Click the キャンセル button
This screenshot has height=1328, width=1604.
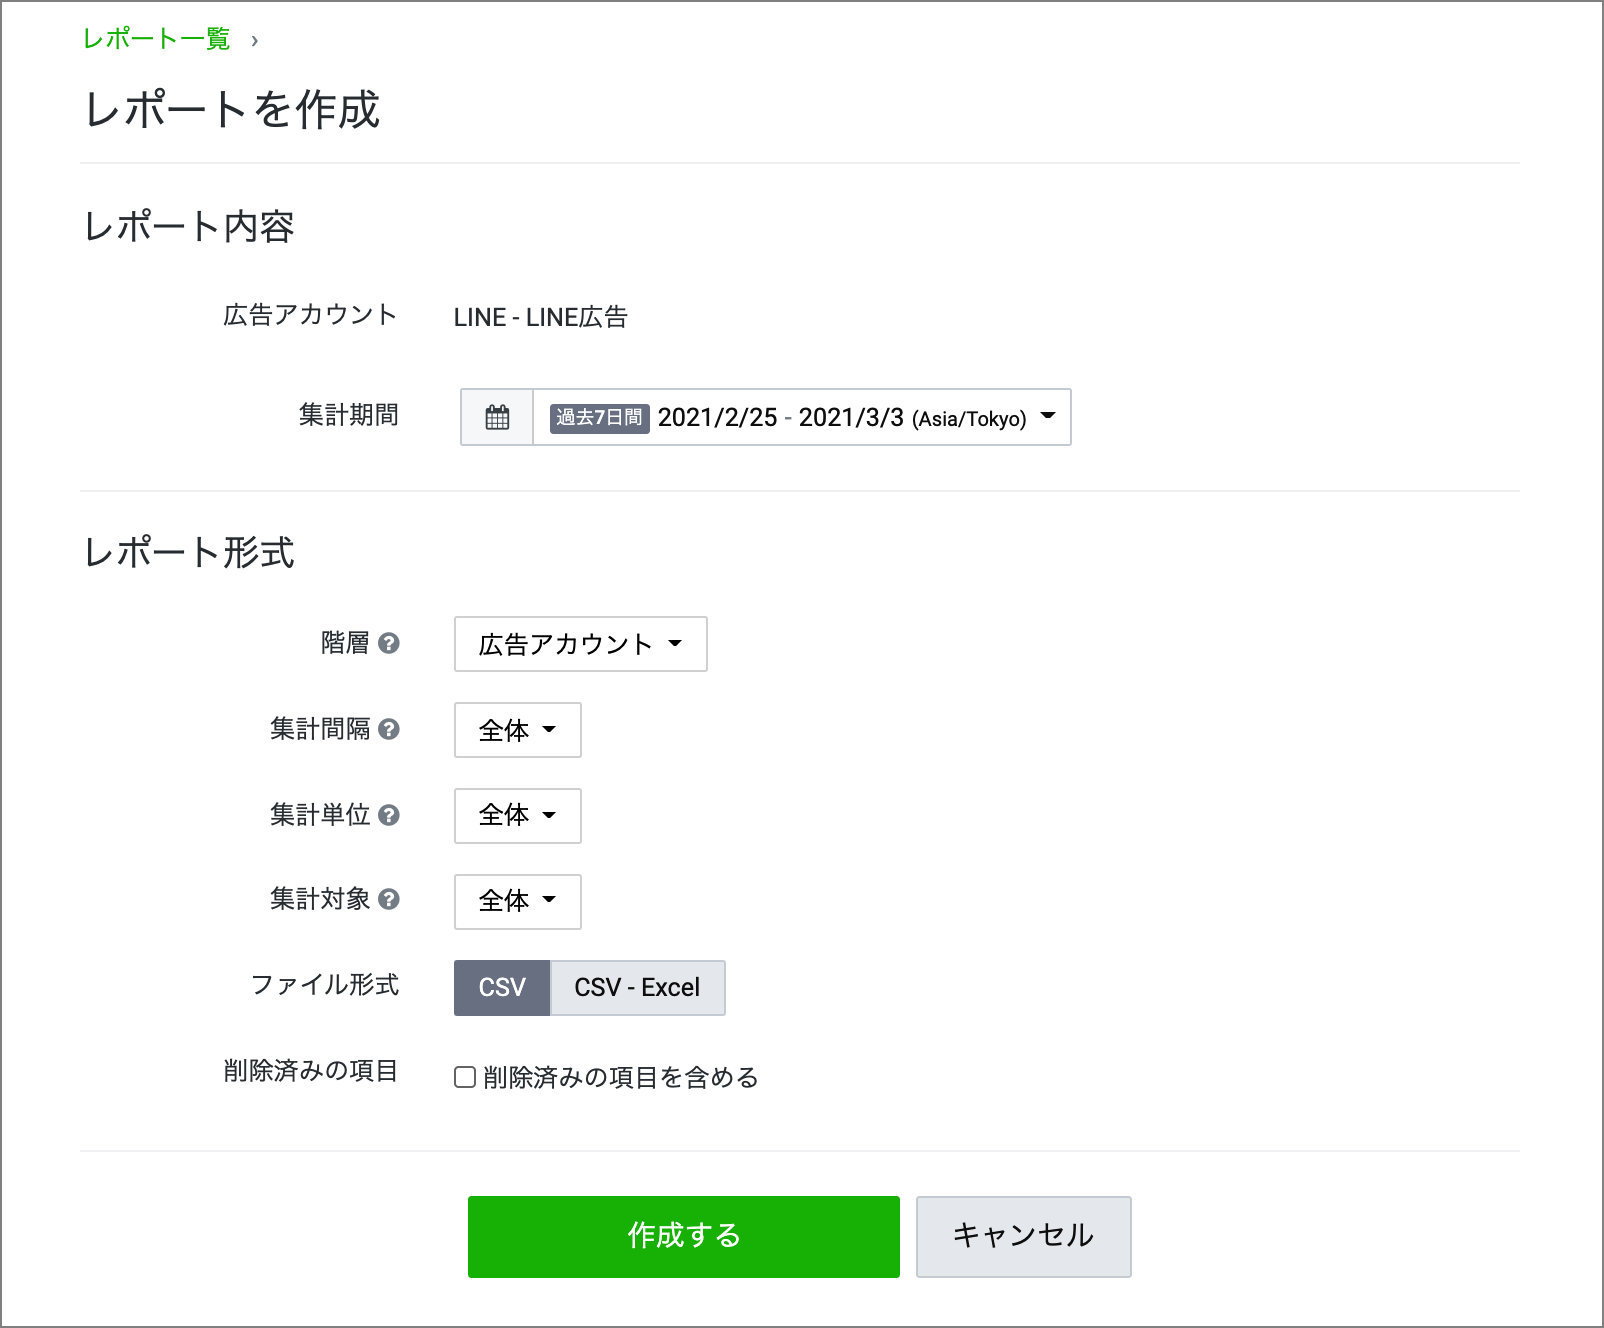tap(1023, 1236)
